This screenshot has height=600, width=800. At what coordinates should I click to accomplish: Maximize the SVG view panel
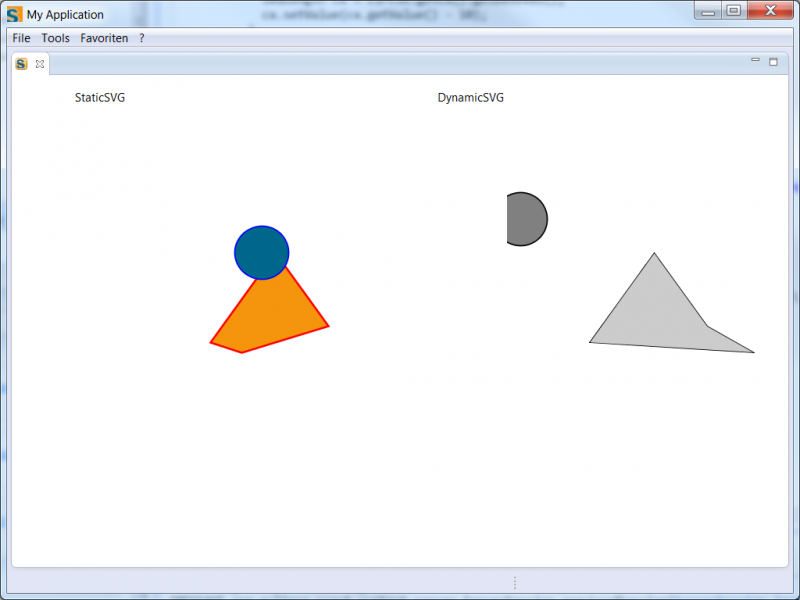pyautogui.click(x=772, y=60)
